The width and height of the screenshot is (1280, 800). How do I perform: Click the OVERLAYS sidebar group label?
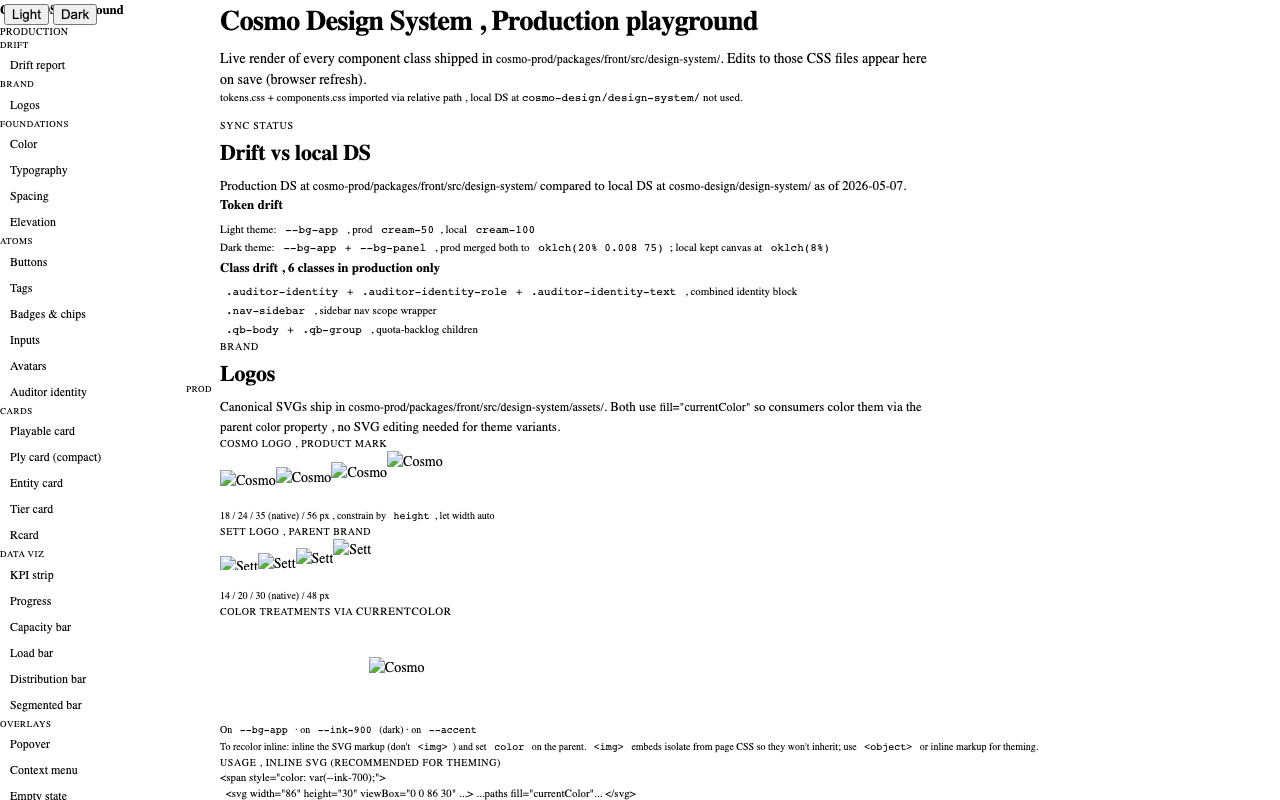pyautogui.click(x=25, y=724)
